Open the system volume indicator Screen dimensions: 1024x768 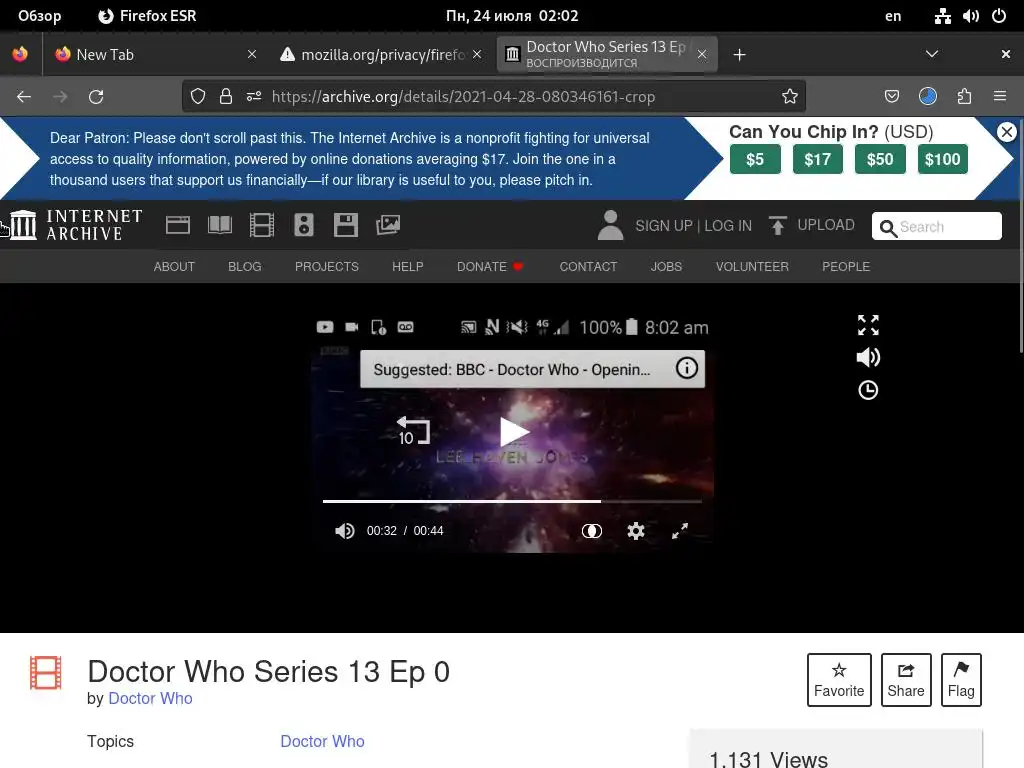tap(970, 16)
